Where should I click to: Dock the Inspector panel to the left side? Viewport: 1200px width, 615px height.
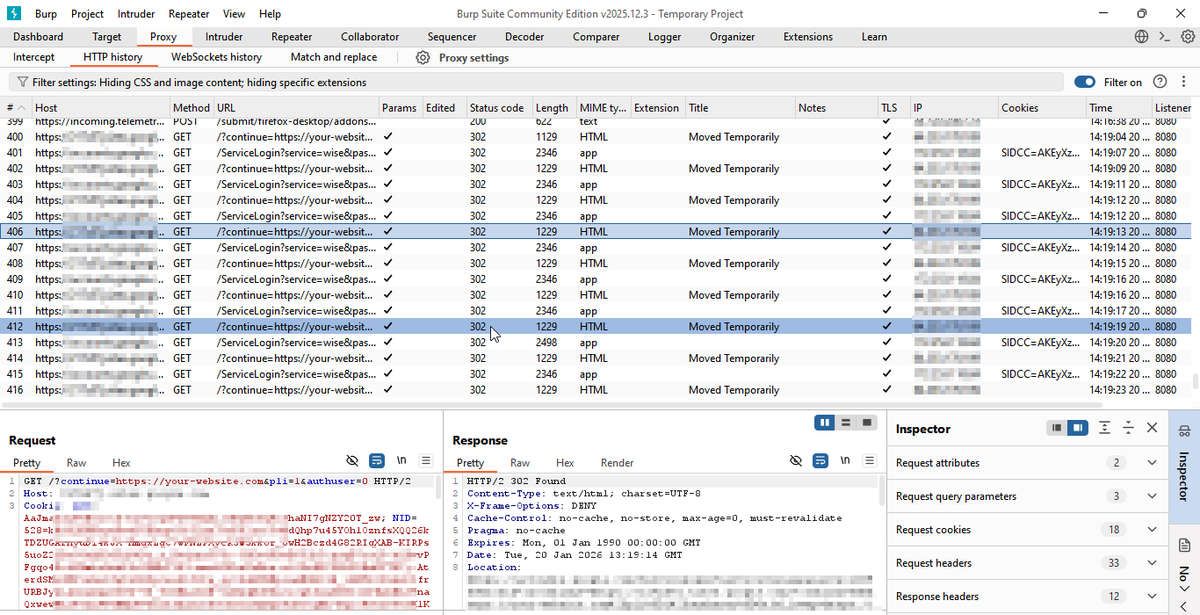(1056, 428)
